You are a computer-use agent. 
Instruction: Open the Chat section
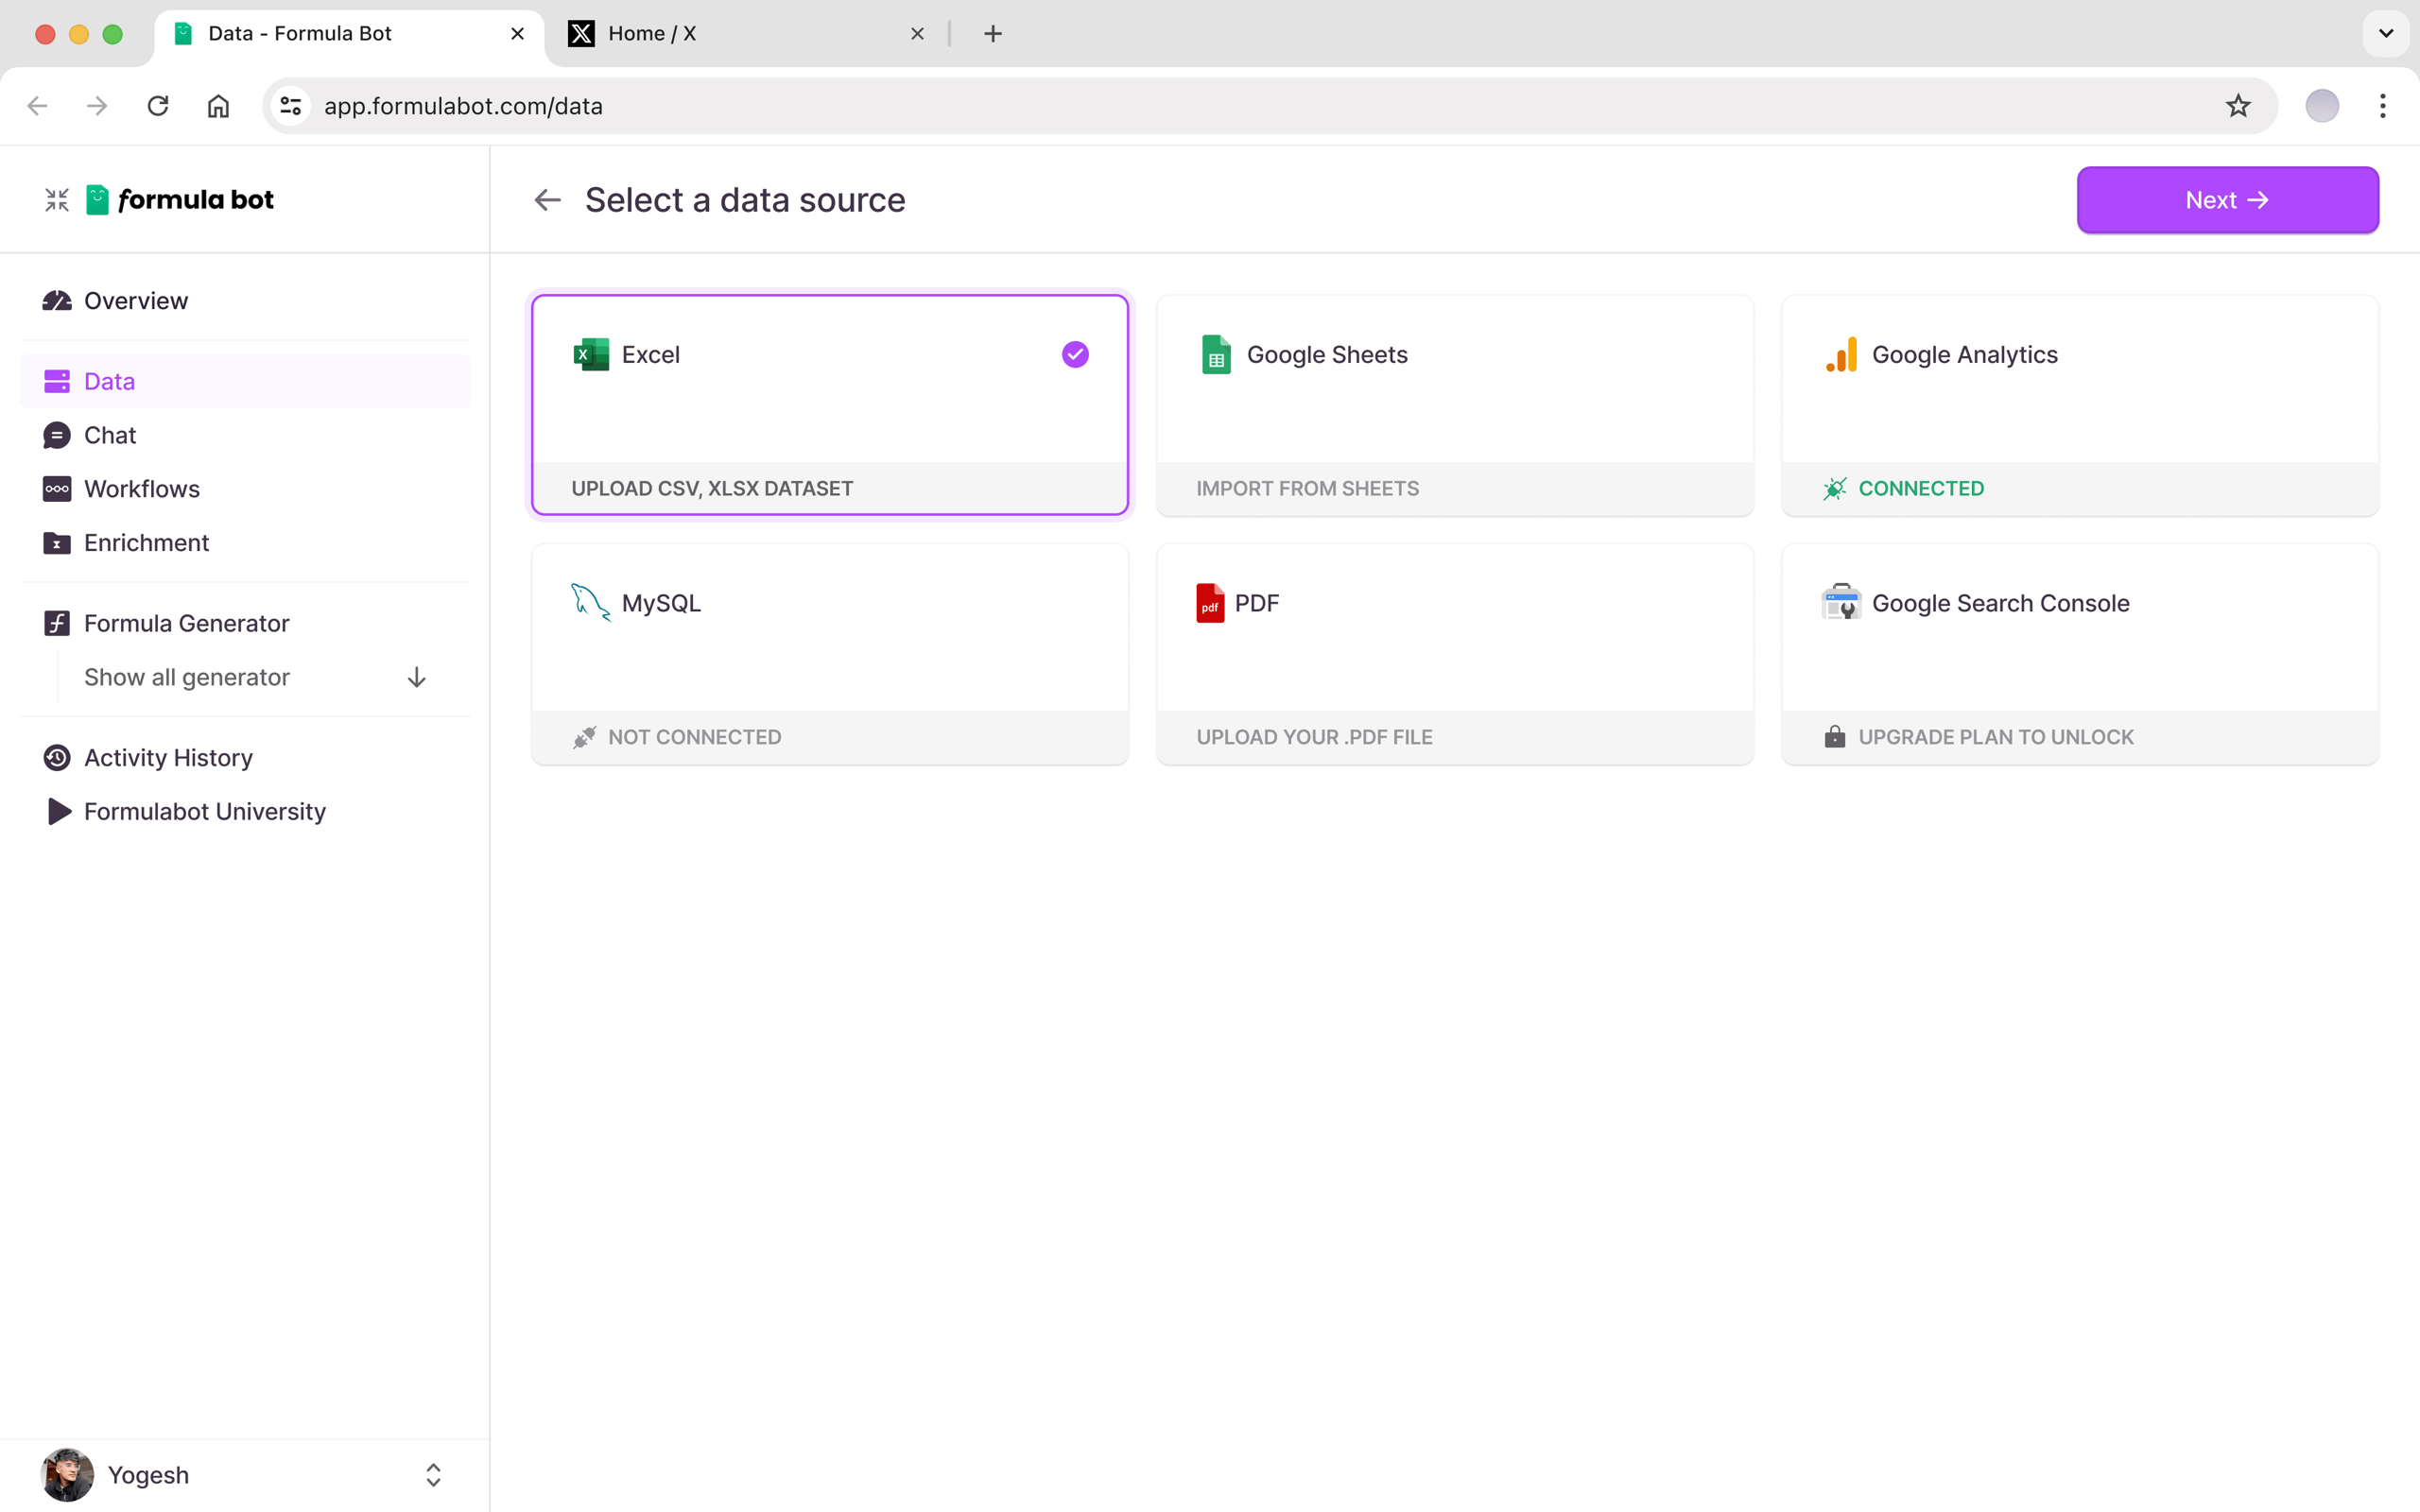(x=245, y=435)
